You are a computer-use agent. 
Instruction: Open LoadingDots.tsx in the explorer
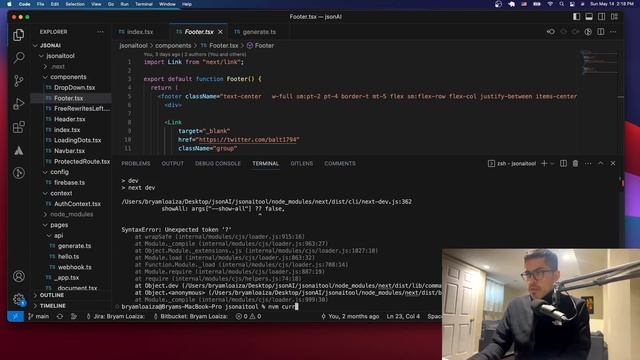click(77, 140)
